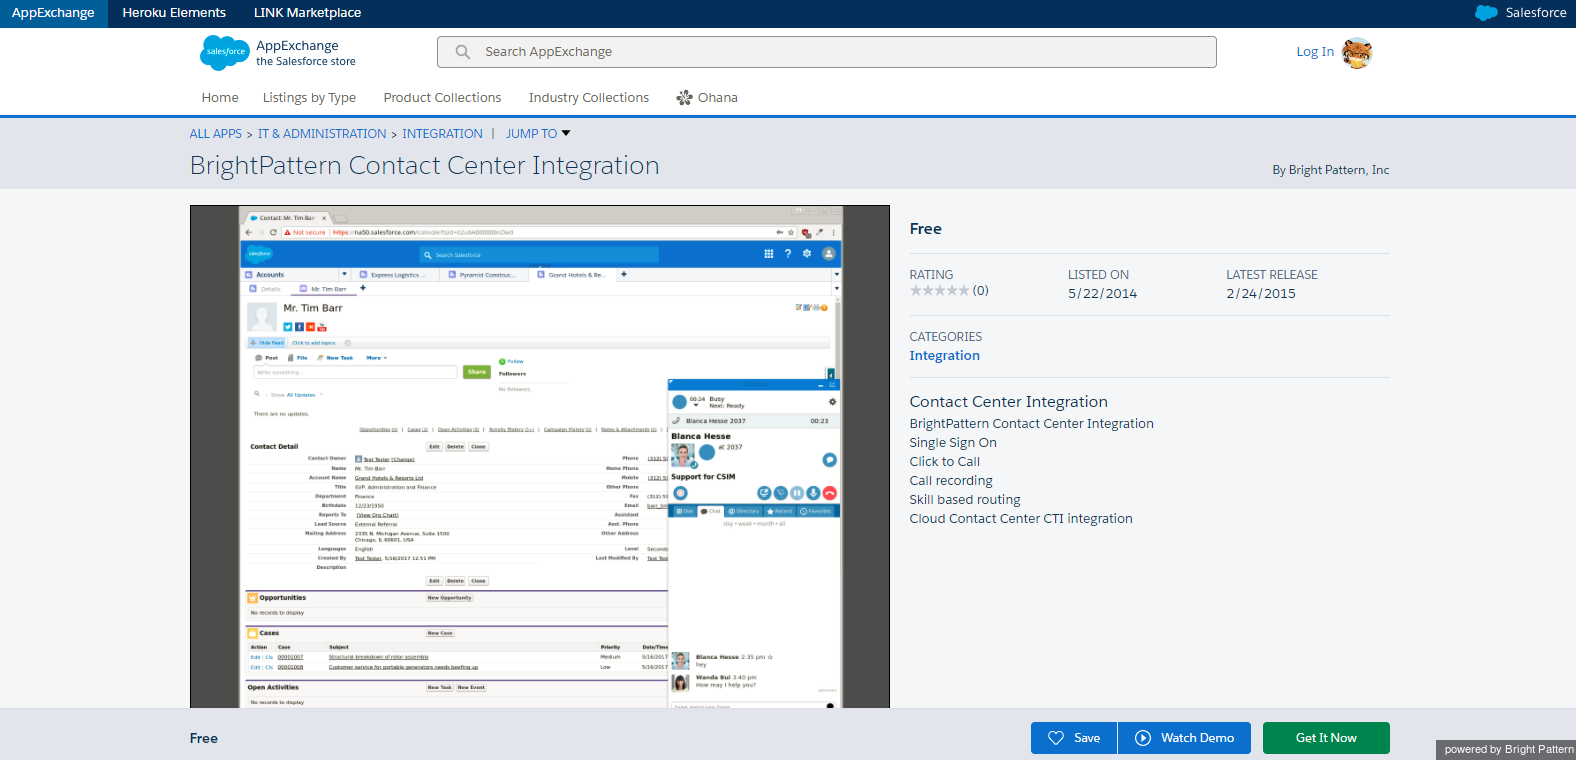Click the play icon on Watch Demo
1576x760 pixels.
click(x=1143, y=738)
